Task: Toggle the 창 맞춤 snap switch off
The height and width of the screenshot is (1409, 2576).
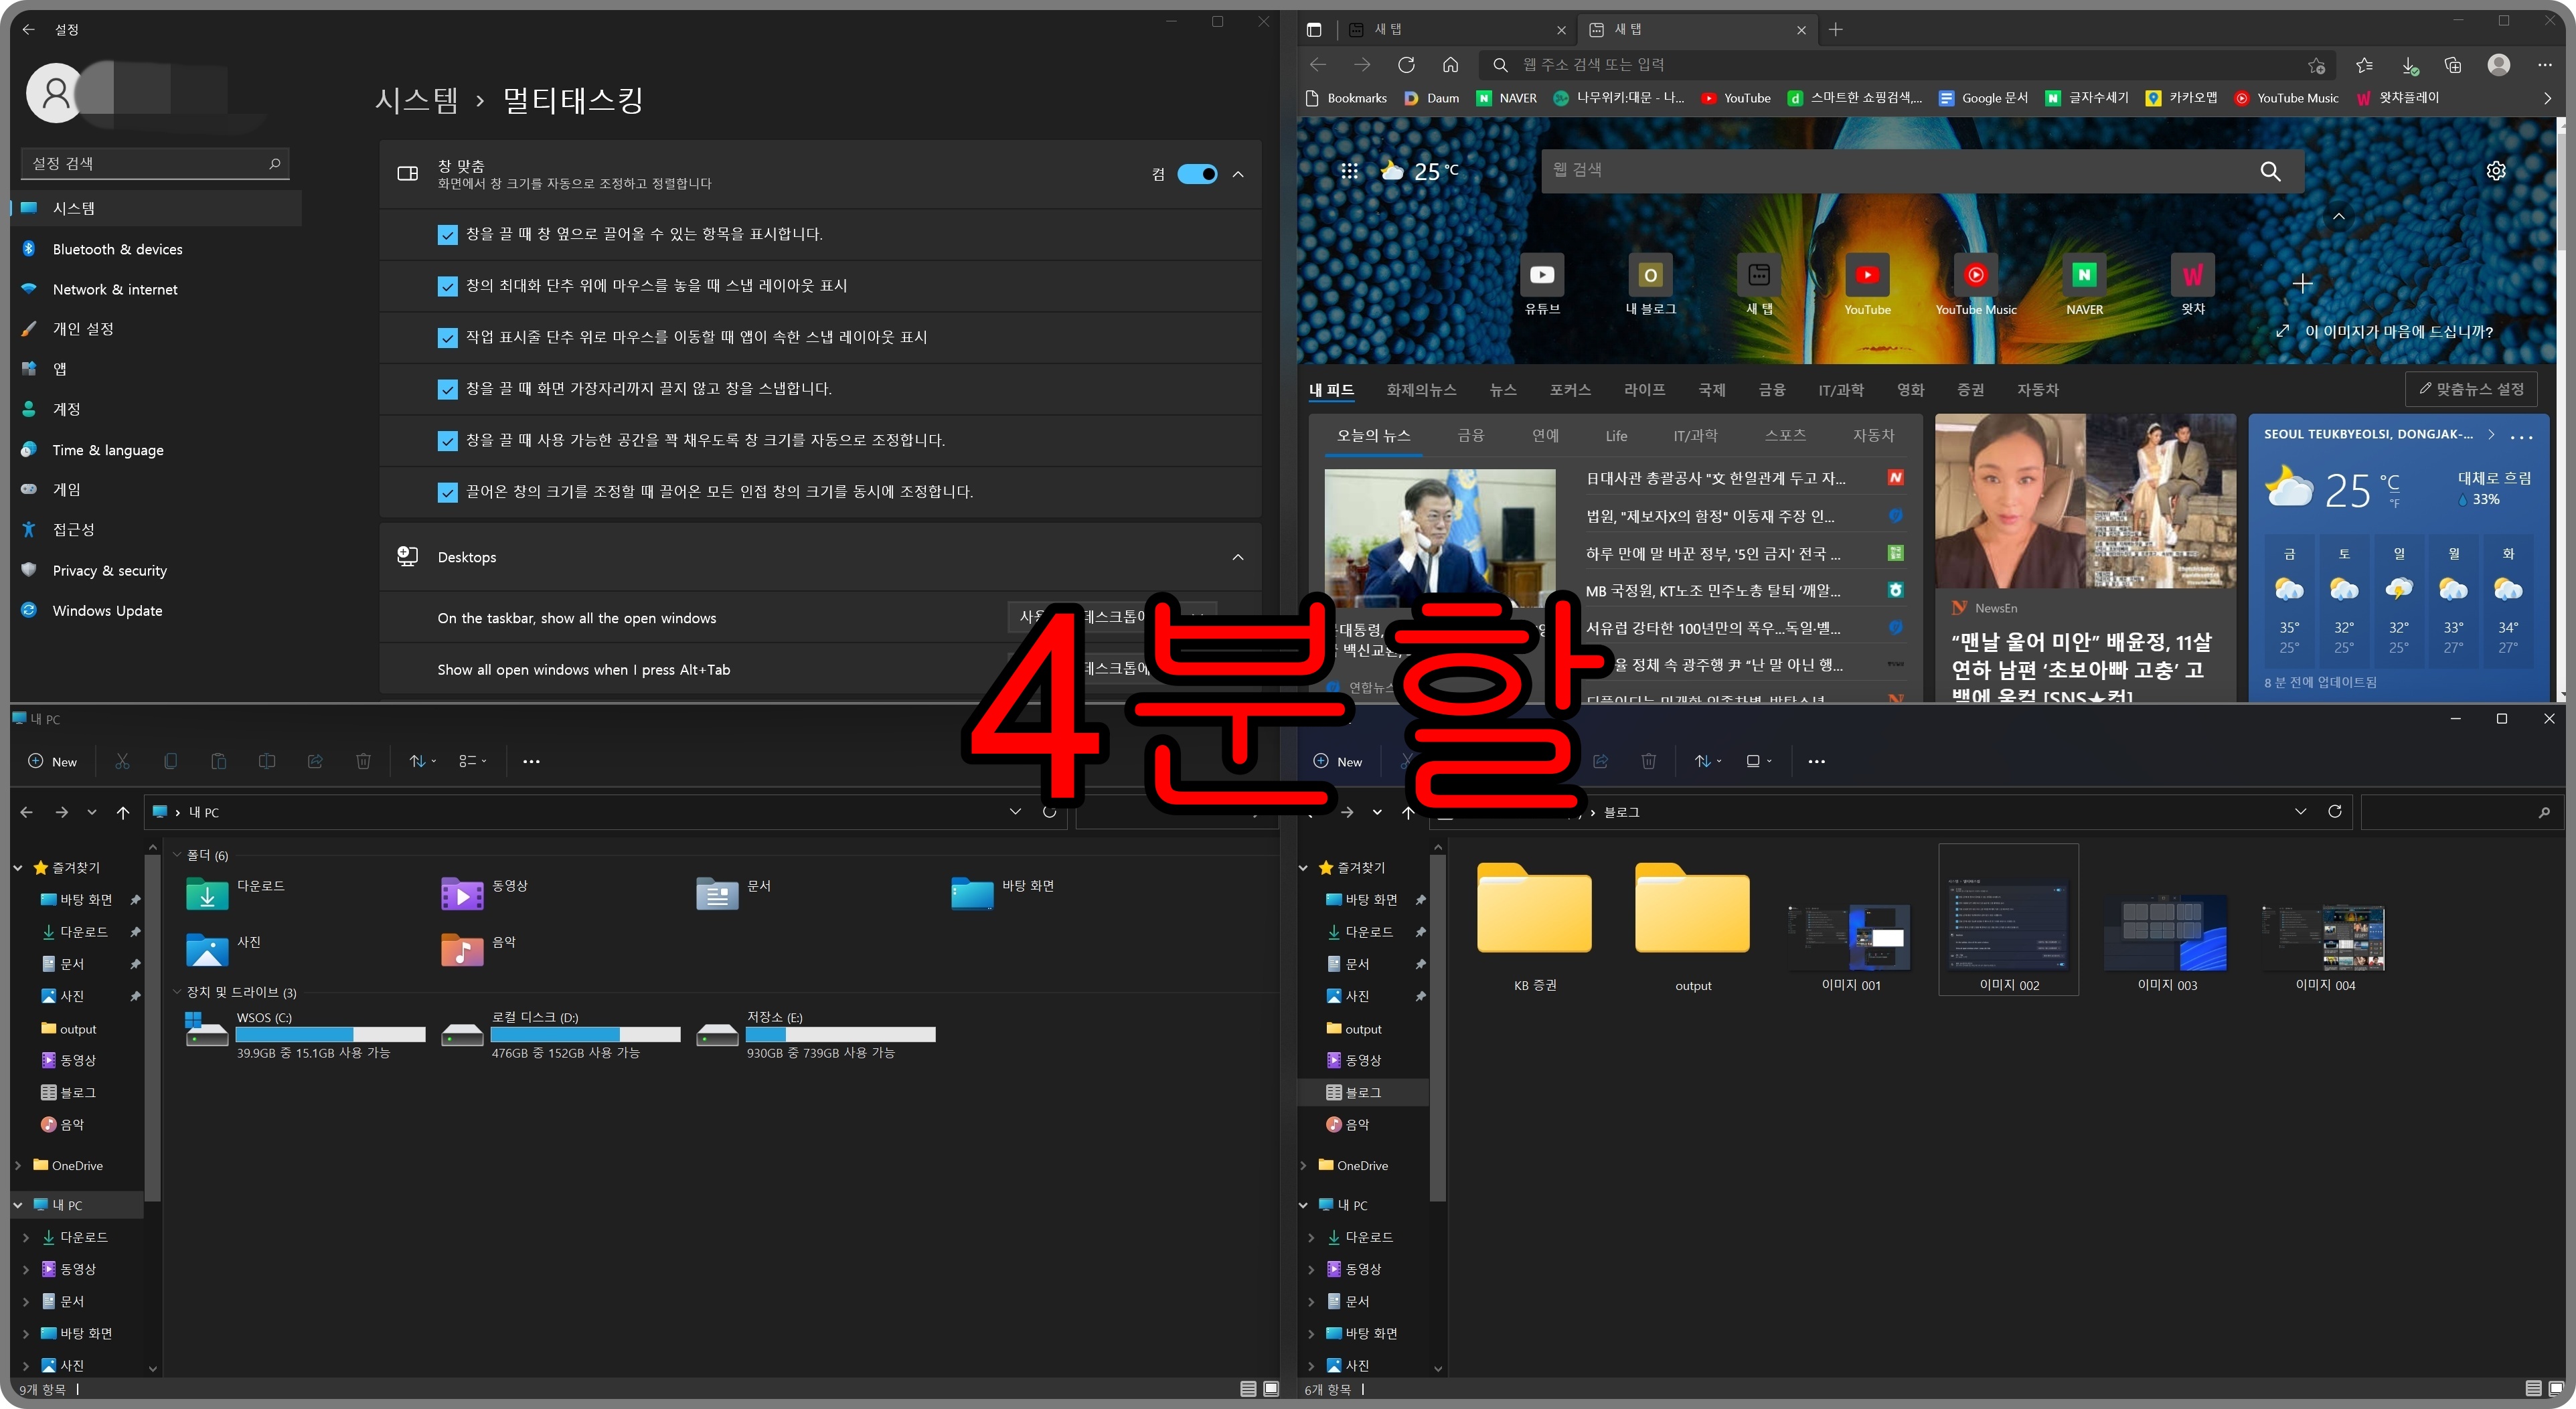Action: [1197, 174]
